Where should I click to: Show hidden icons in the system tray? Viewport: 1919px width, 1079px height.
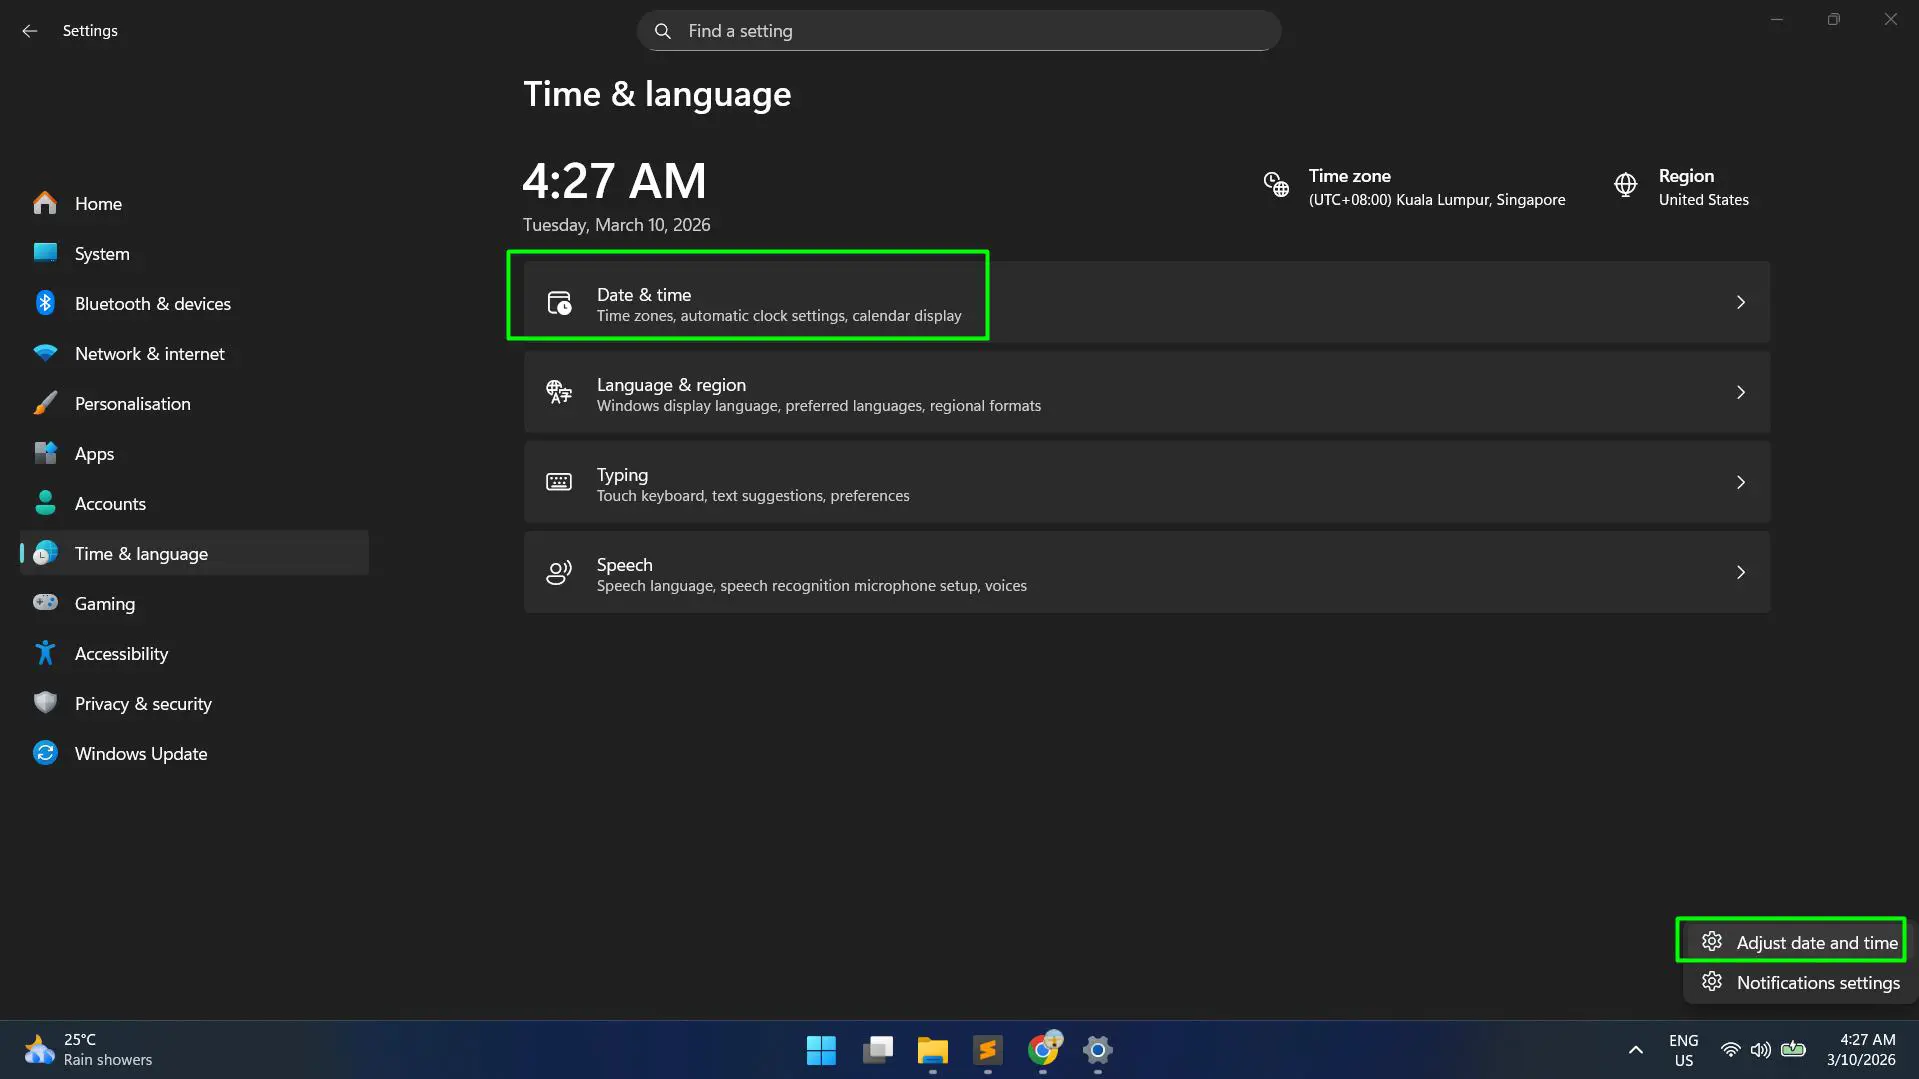1634,1050
